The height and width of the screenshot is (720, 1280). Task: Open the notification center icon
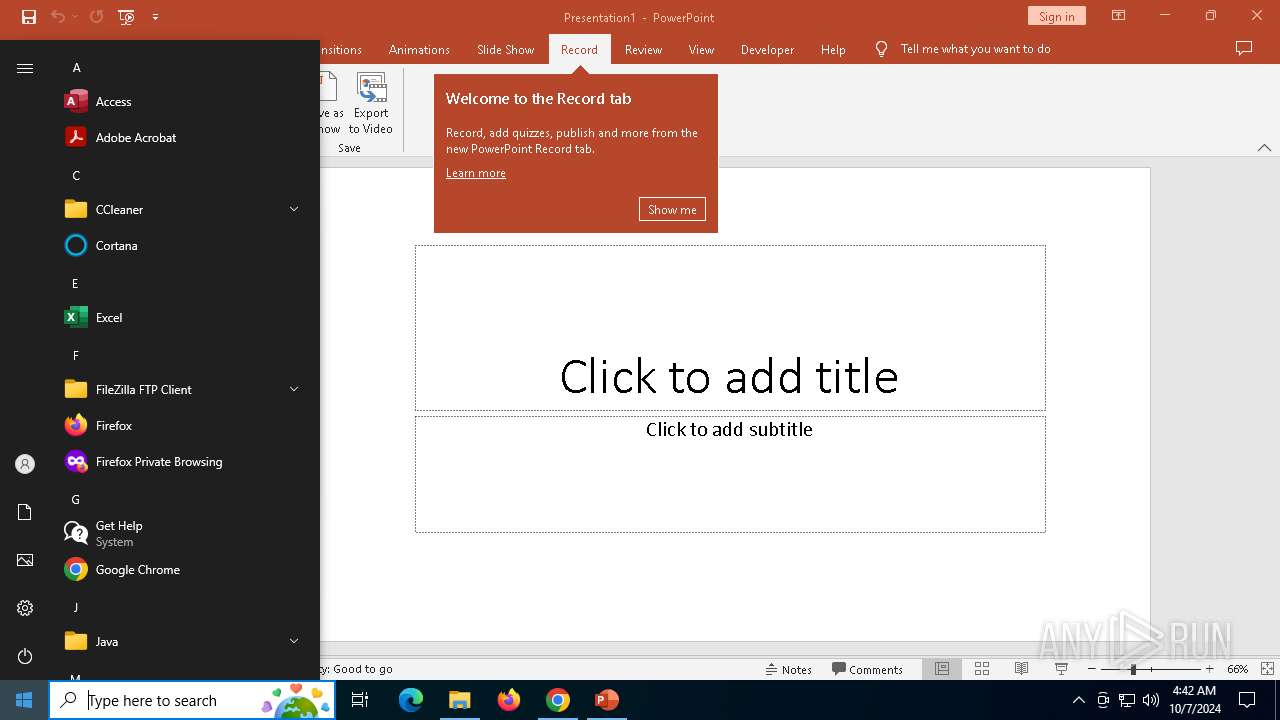pyautogui.click(x=1247, y=700)
